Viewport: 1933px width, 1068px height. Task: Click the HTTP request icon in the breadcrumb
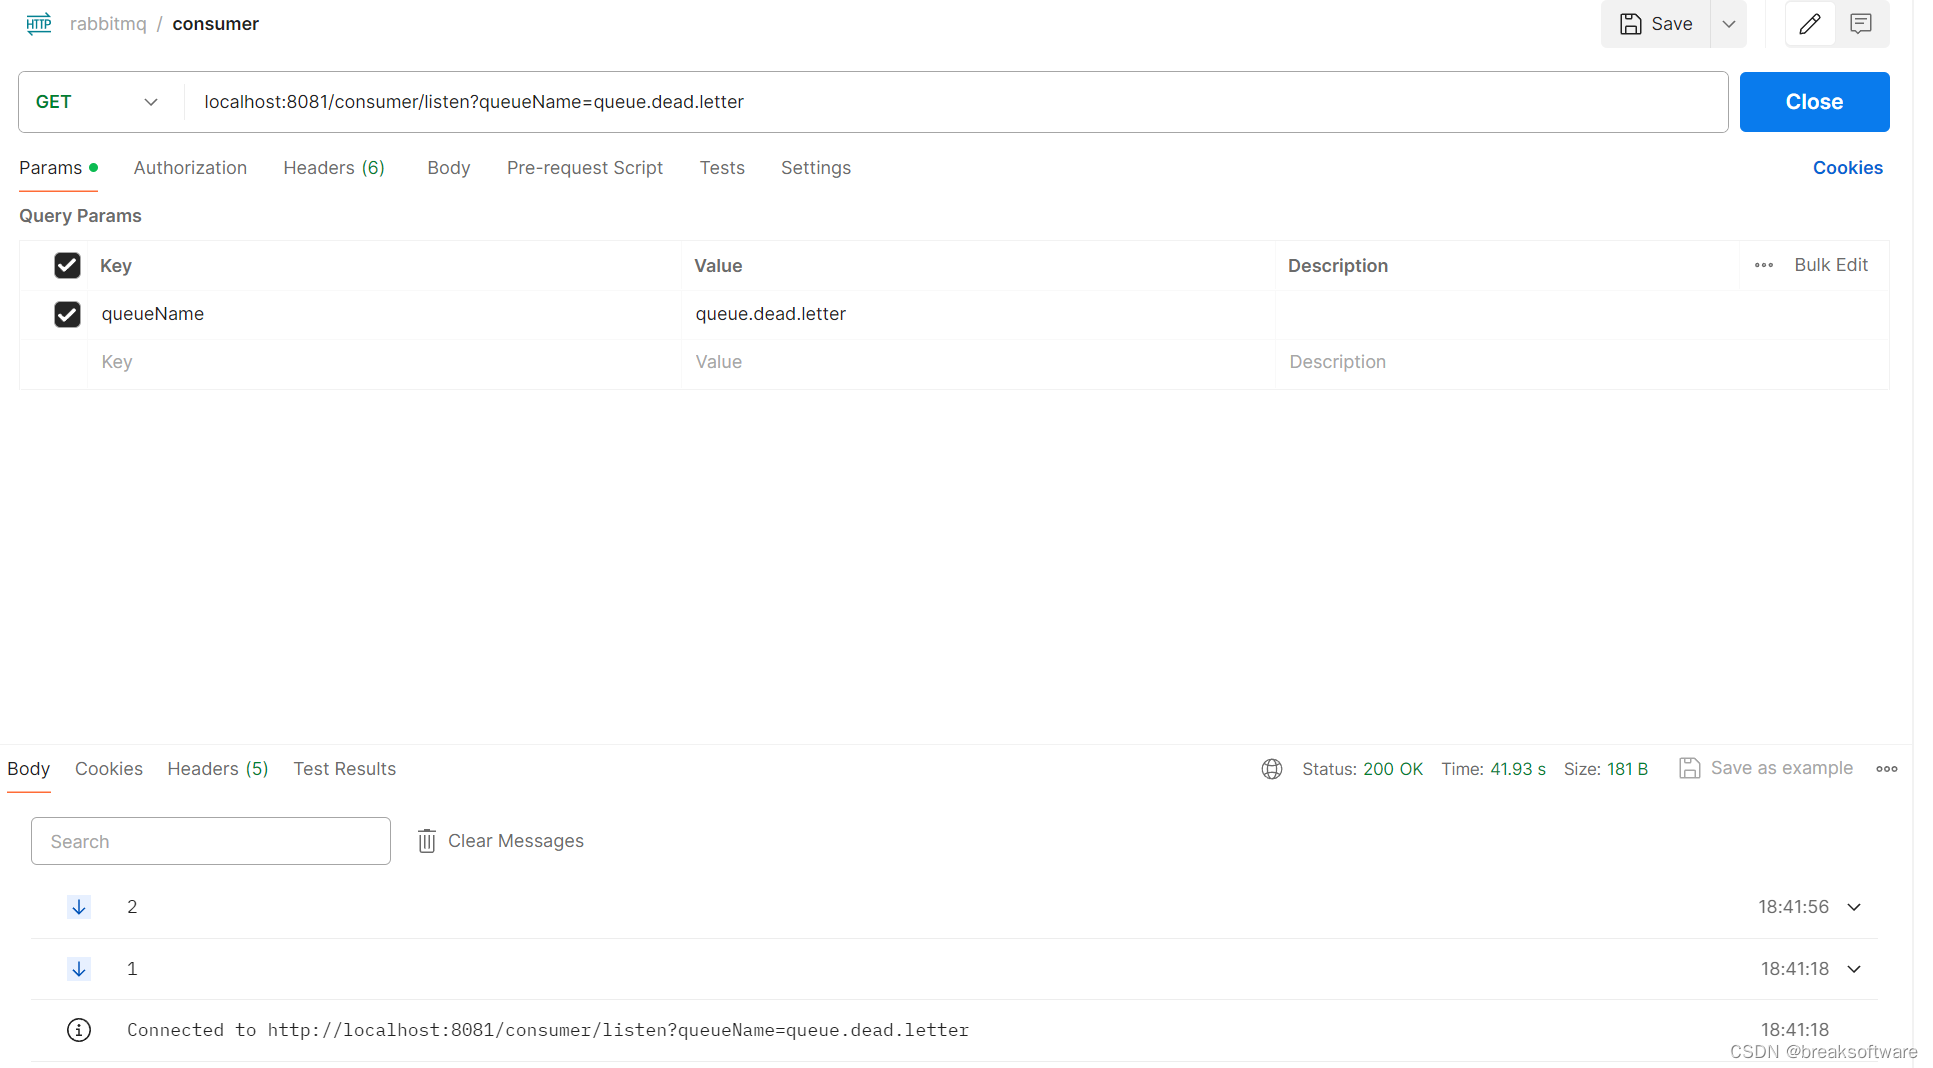tap(38, 23)
